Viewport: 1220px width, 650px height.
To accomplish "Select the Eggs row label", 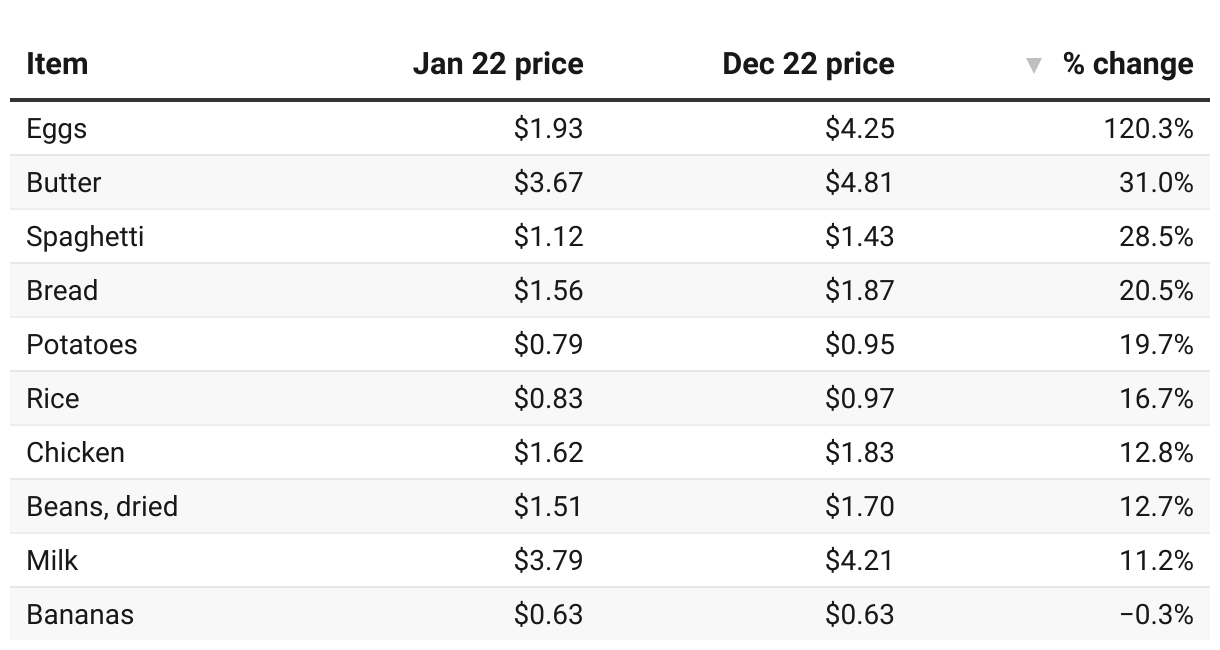I will coord(57,129).
